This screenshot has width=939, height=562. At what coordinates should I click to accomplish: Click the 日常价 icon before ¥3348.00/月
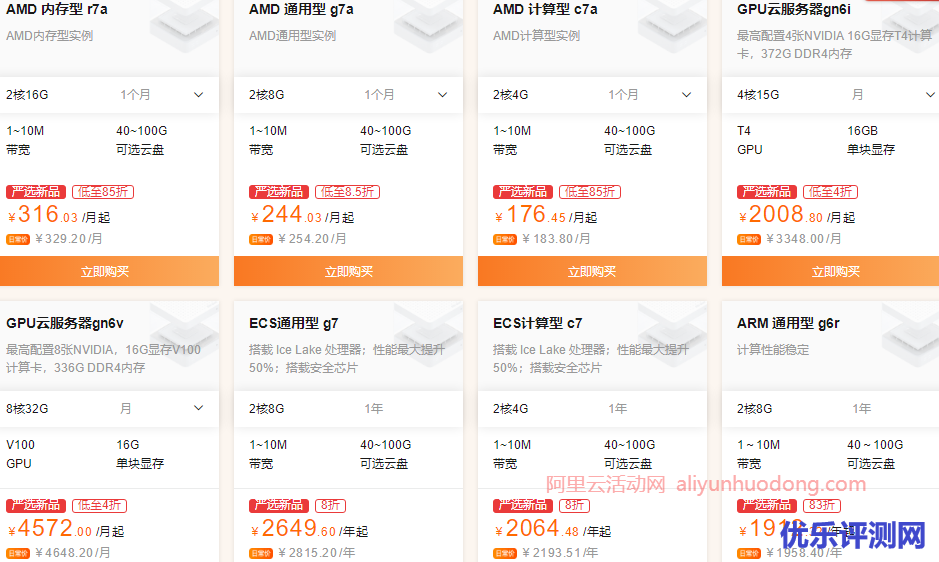pos(749,240)
